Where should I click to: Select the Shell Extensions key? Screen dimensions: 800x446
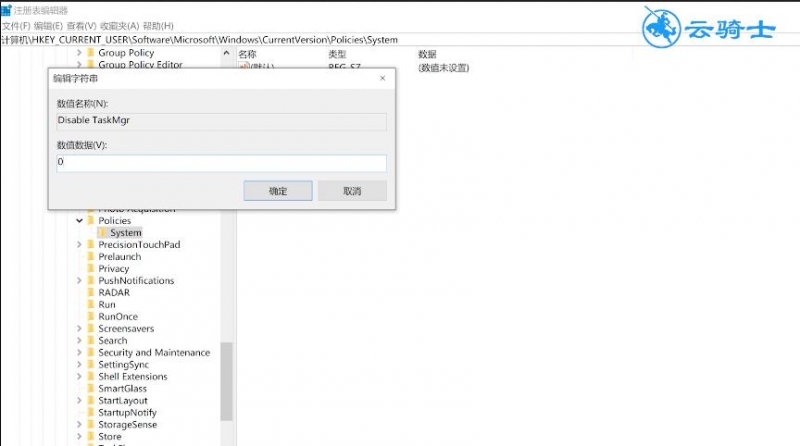pos(133,377)
